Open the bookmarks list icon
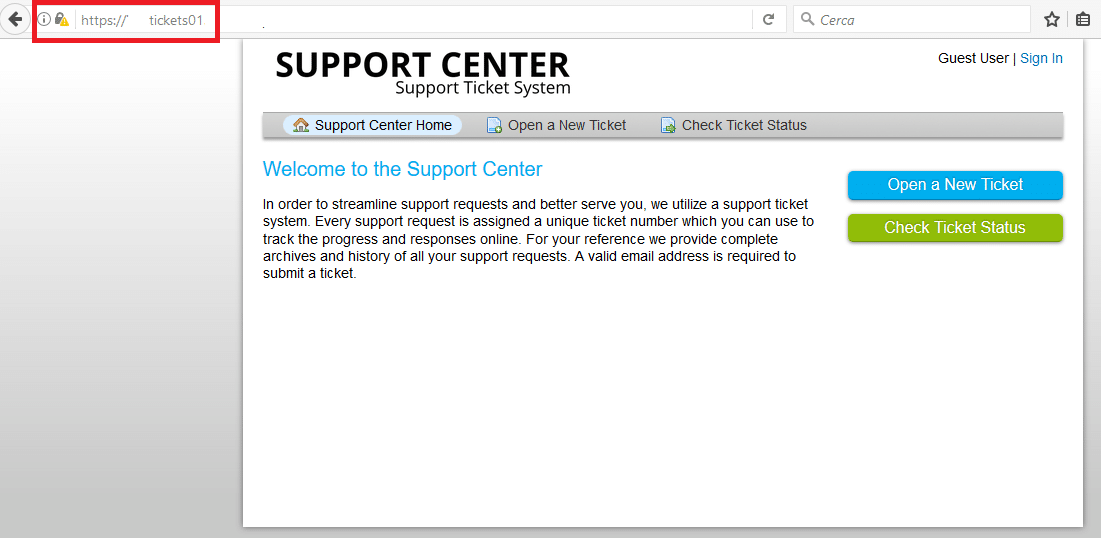The height and width of the screenshot is (538, 1101). point(1083,20)
